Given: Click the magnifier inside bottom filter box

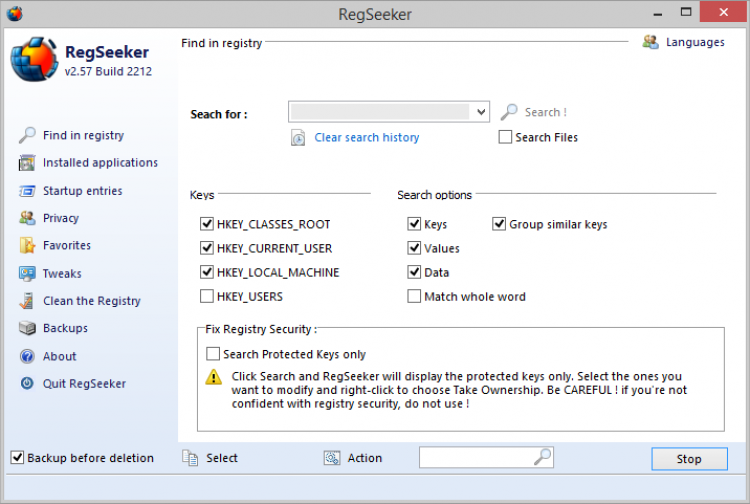Looking at the screenshot, I should [542, 457].
